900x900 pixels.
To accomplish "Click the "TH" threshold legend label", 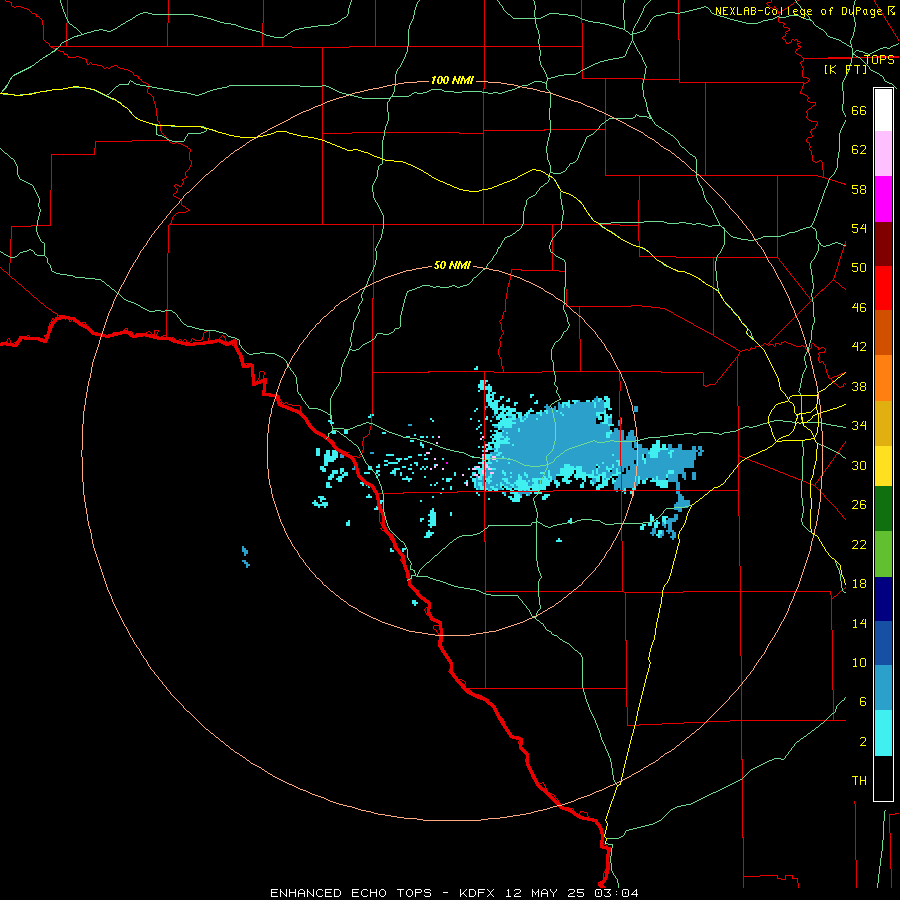I will point(859,781).
